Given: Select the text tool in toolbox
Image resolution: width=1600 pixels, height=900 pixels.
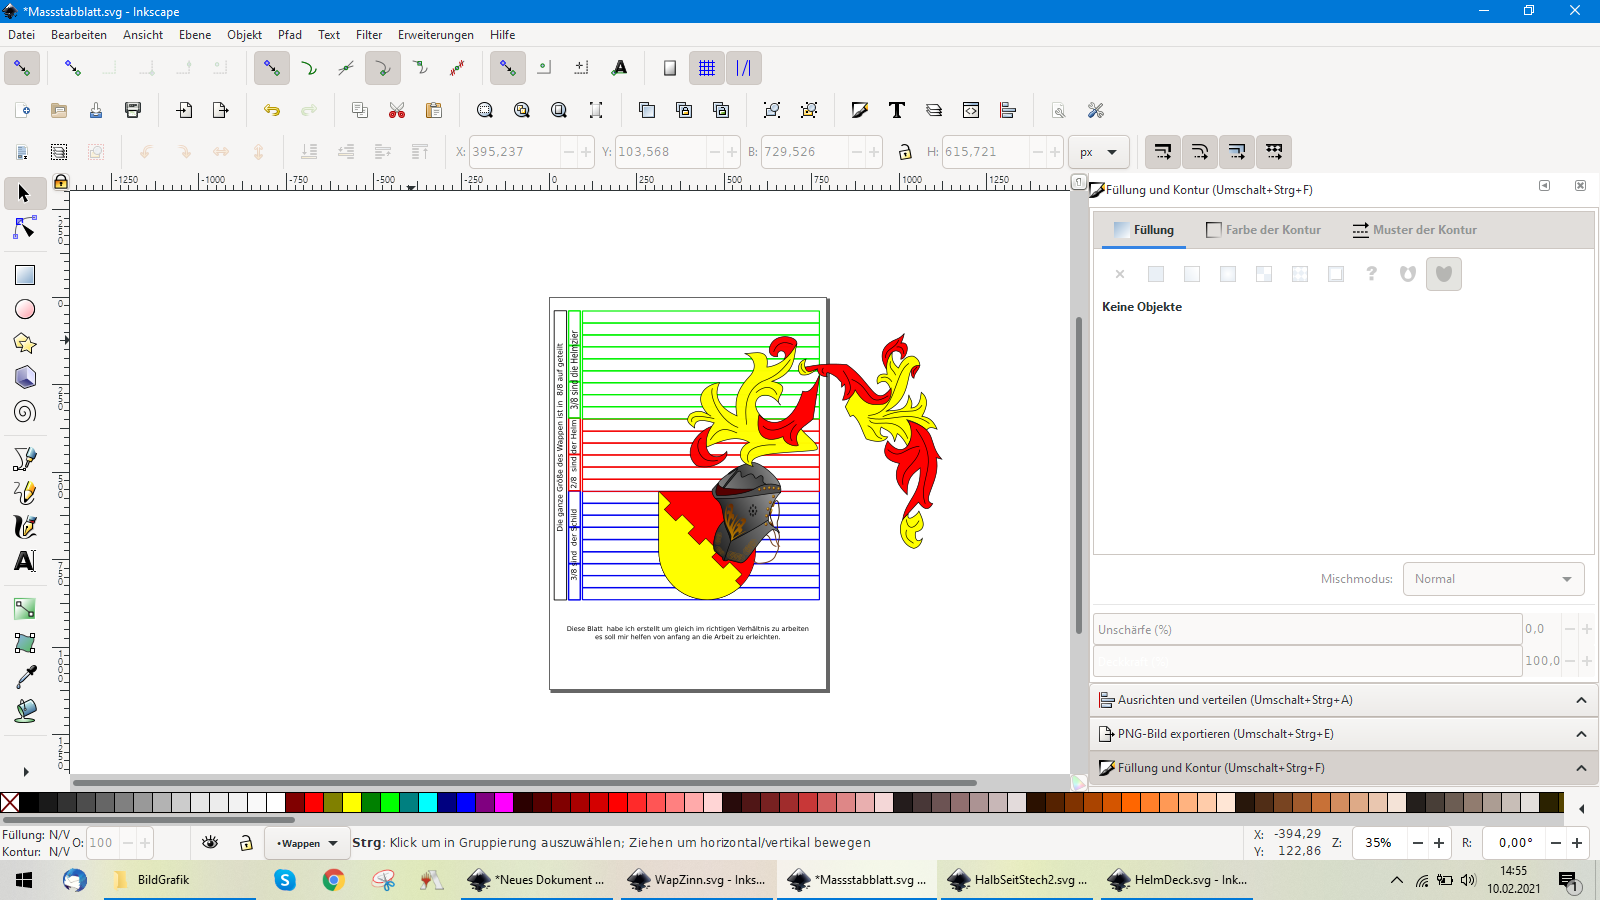Looking at the screenshot, I should (25, 561).
